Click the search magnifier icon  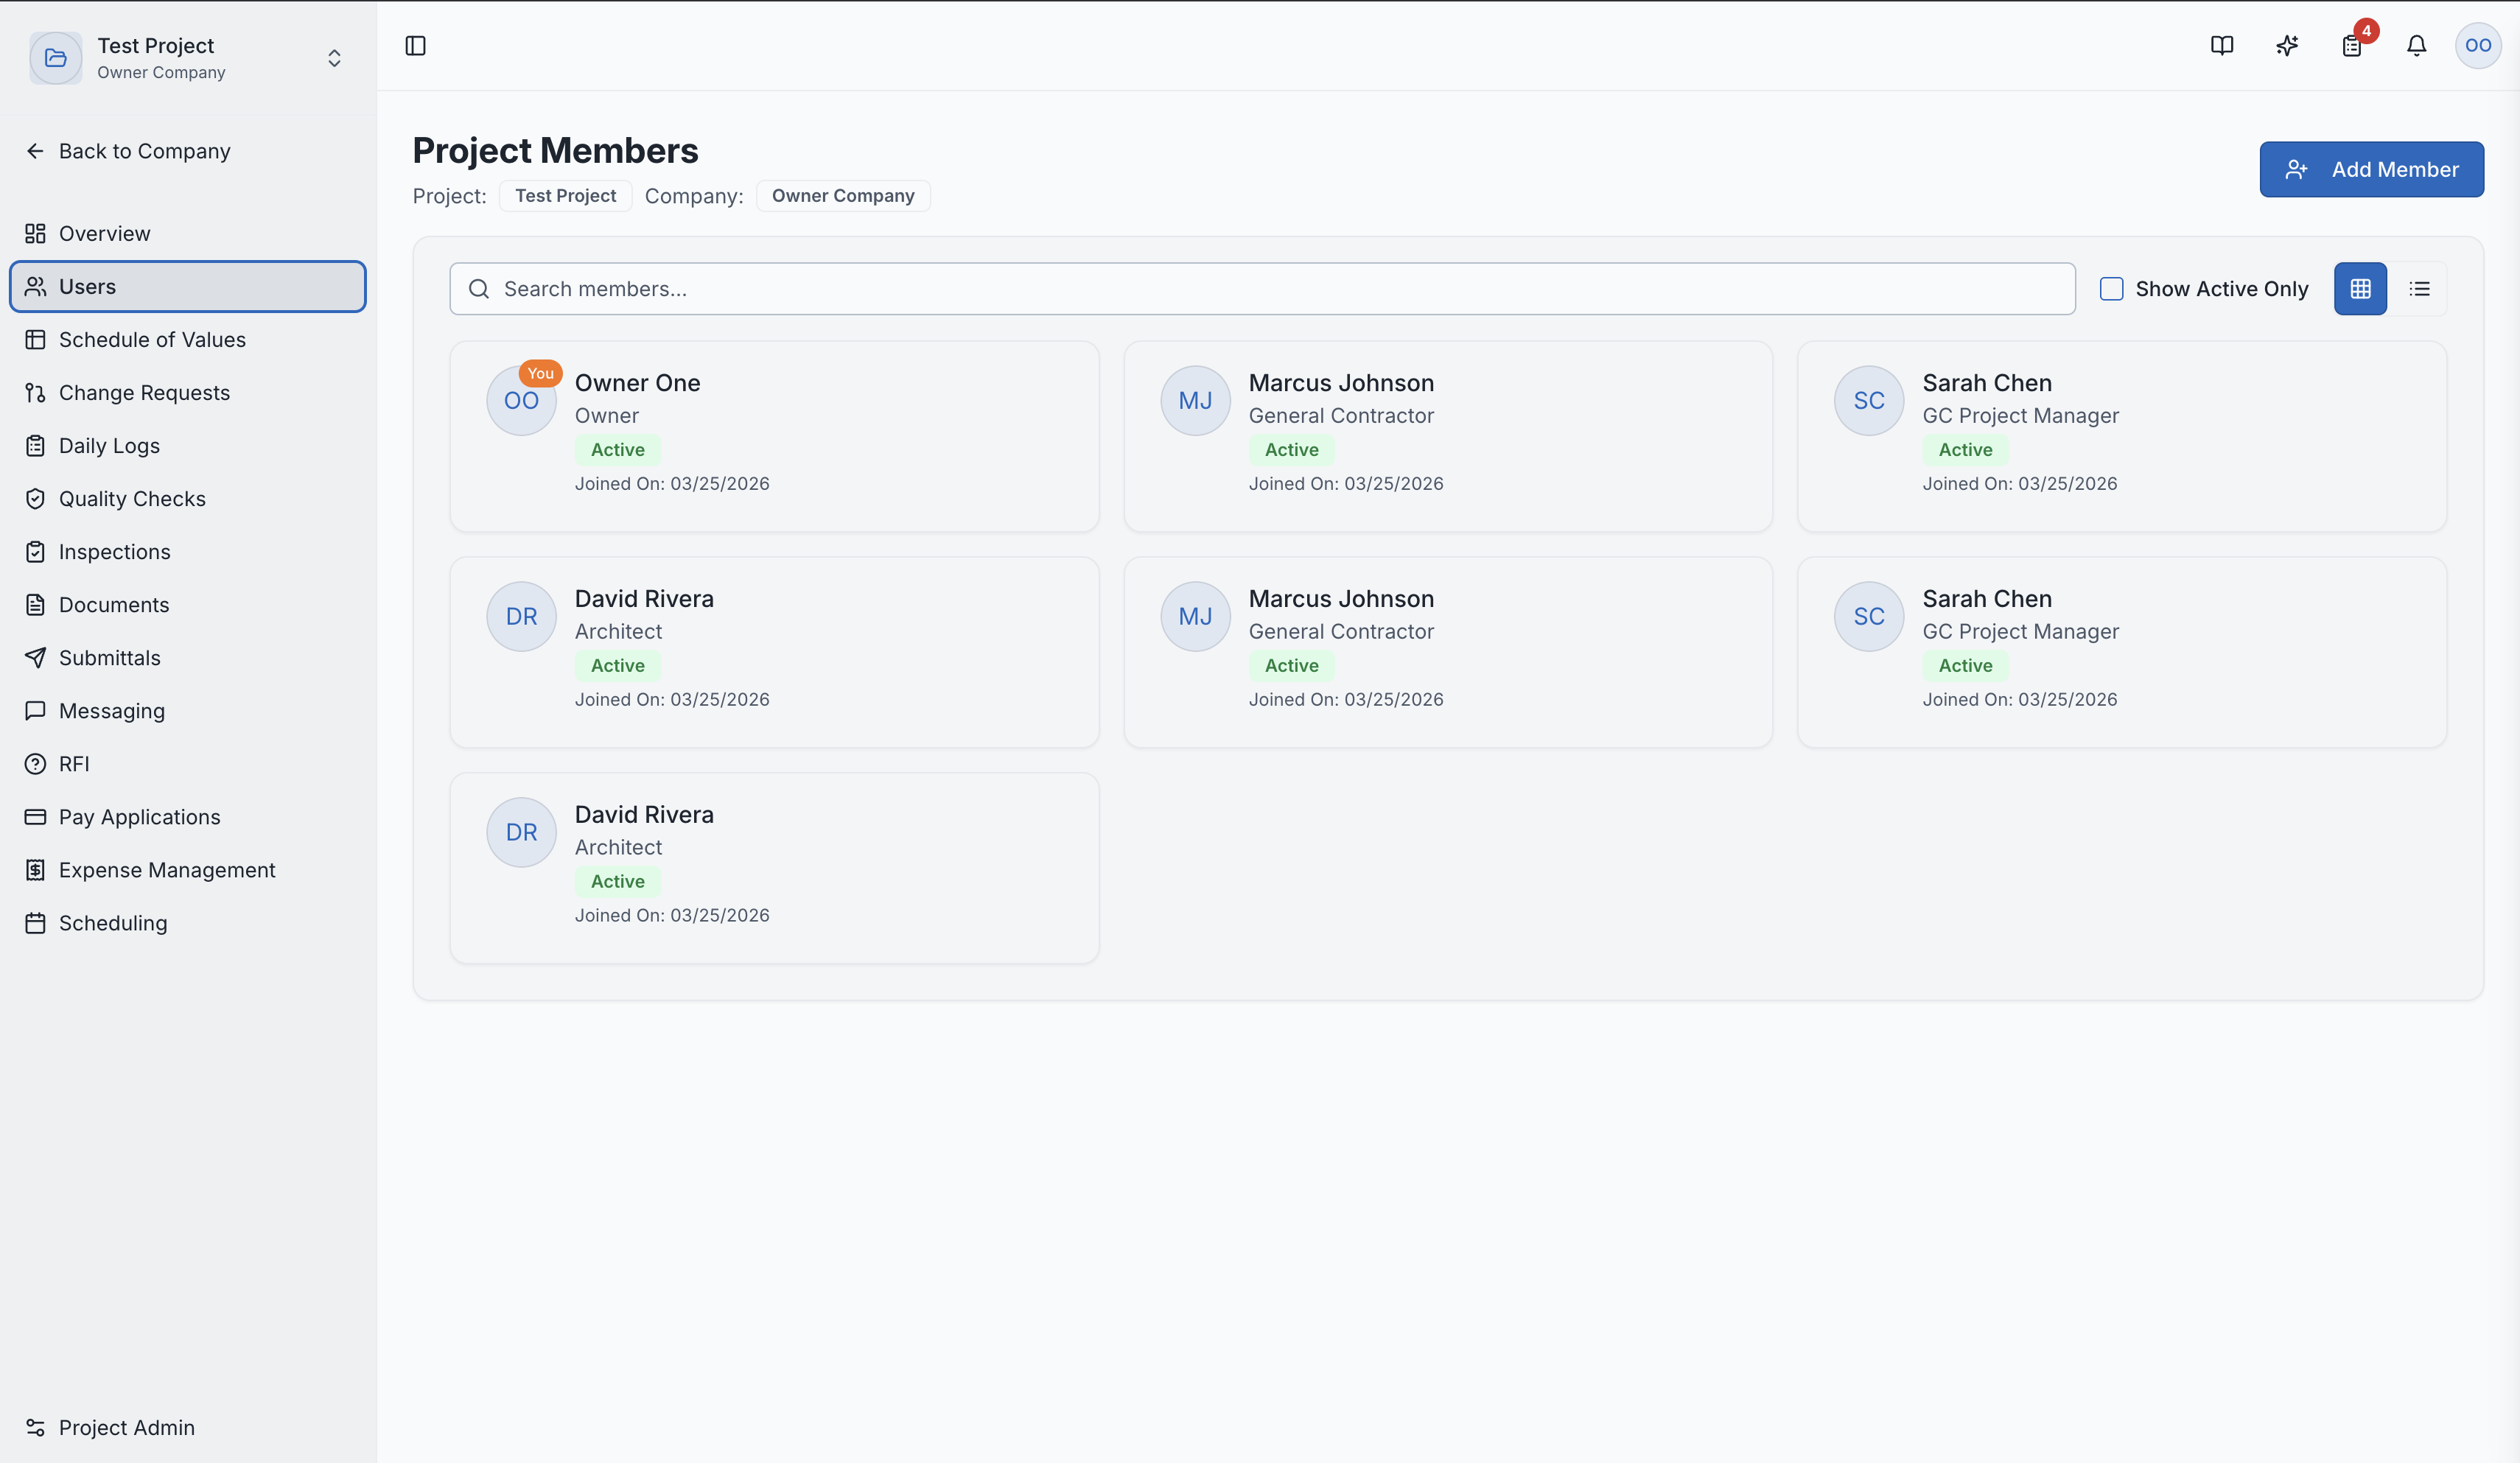(x=479, y=289)
